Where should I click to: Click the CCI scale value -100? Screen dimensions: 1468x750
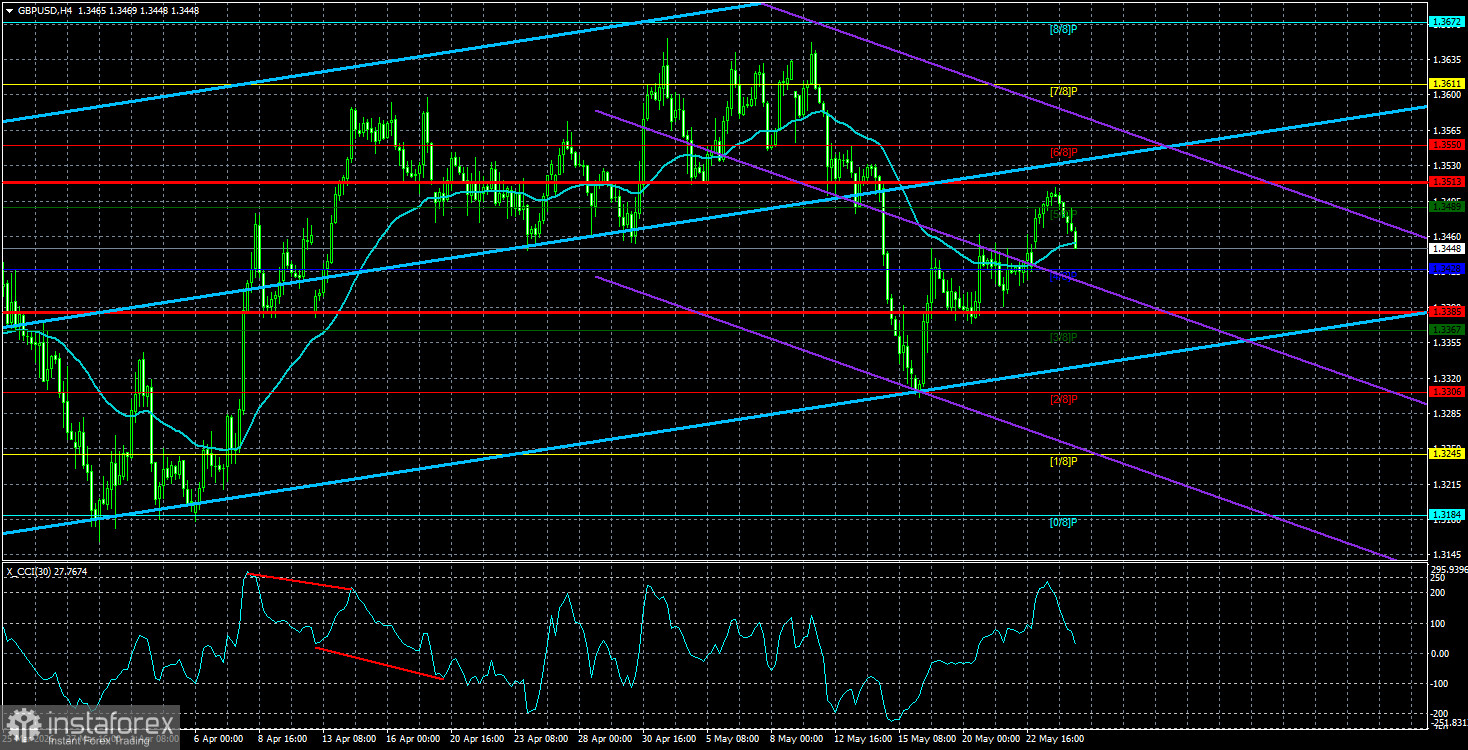(x=1442, y=684)
